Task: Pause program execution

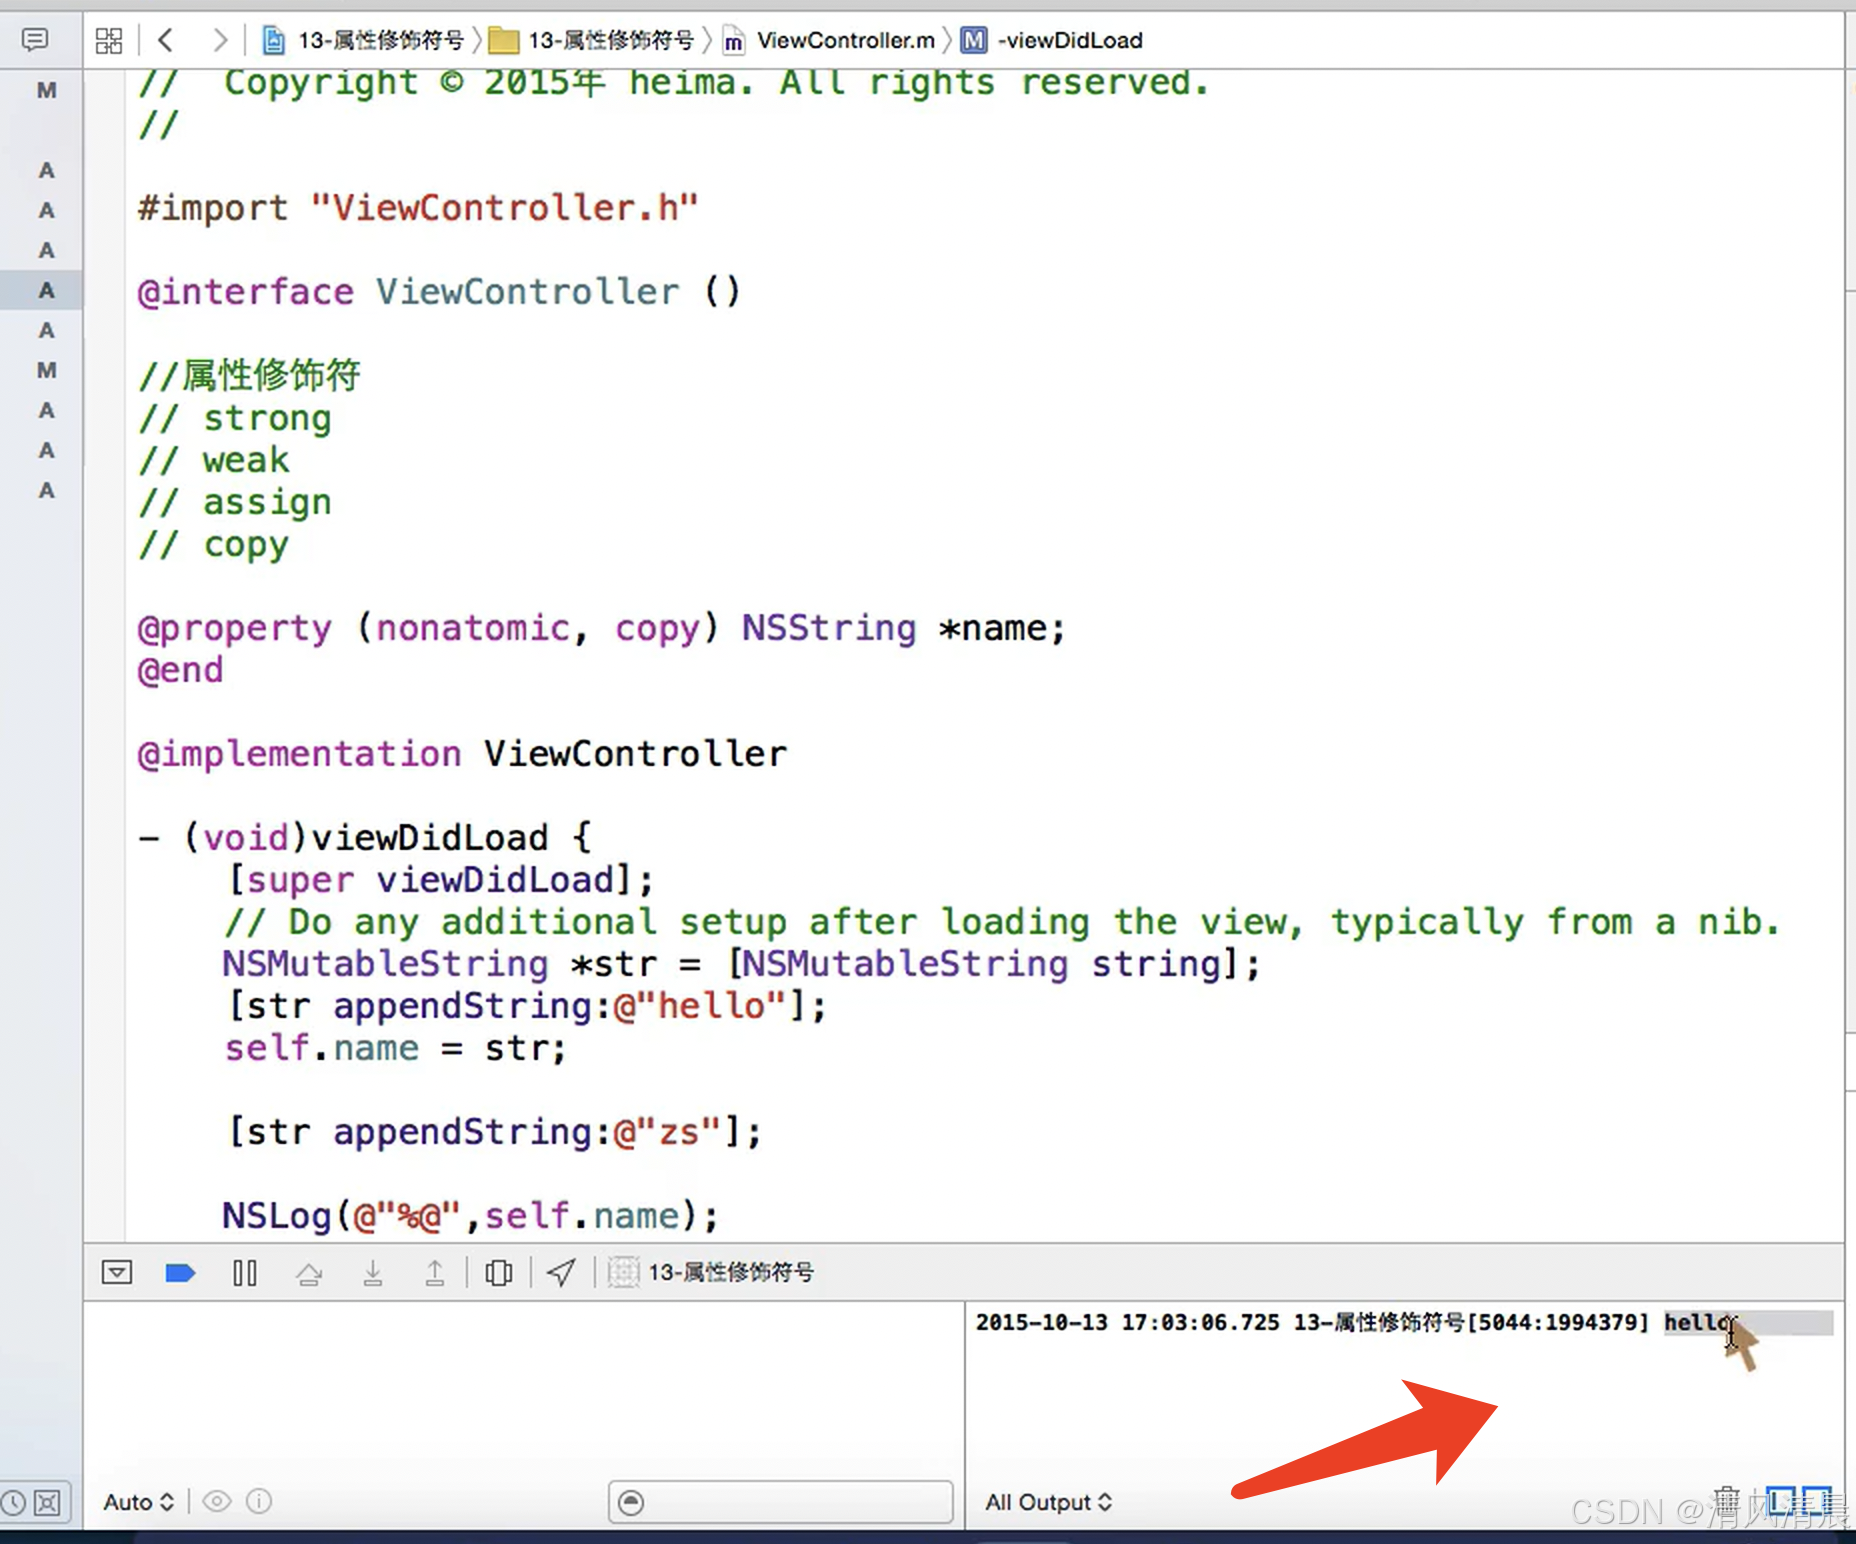Action: [245, 1273]
